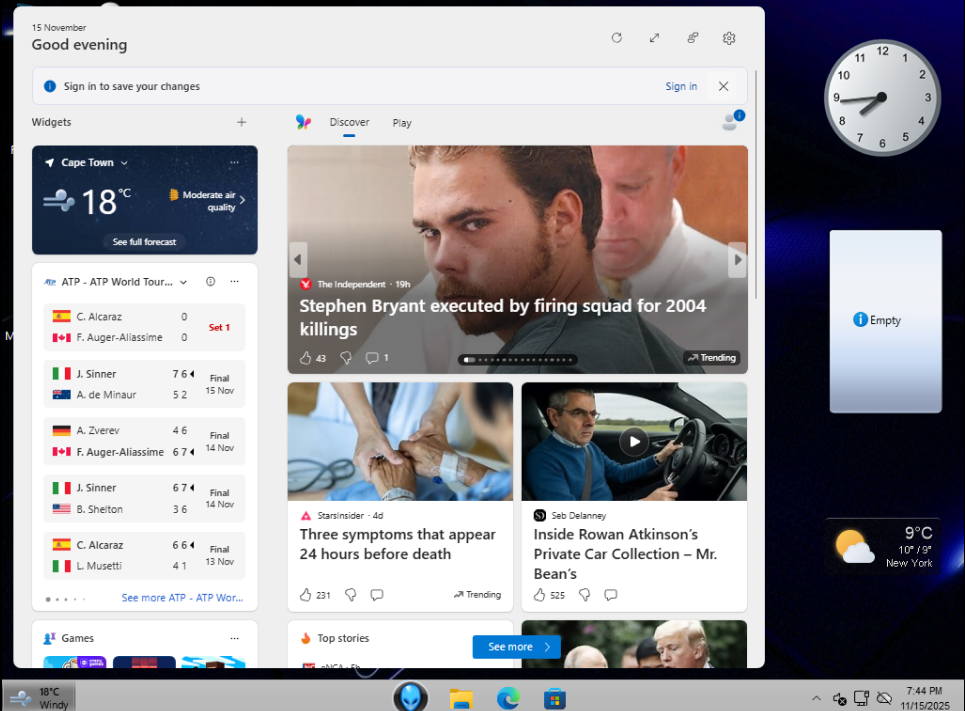Click See full forecast button
The image size is (965, 711).
pos(144,242)
